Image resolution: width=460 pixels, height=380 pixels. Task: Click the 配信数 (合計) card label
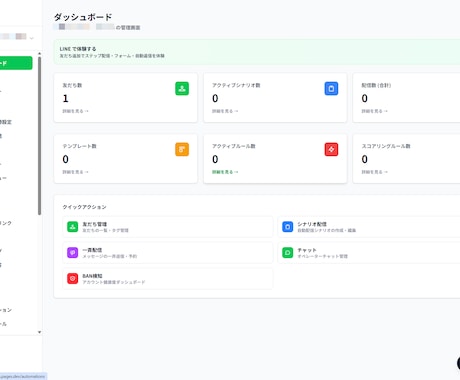[x=376, y=85]
